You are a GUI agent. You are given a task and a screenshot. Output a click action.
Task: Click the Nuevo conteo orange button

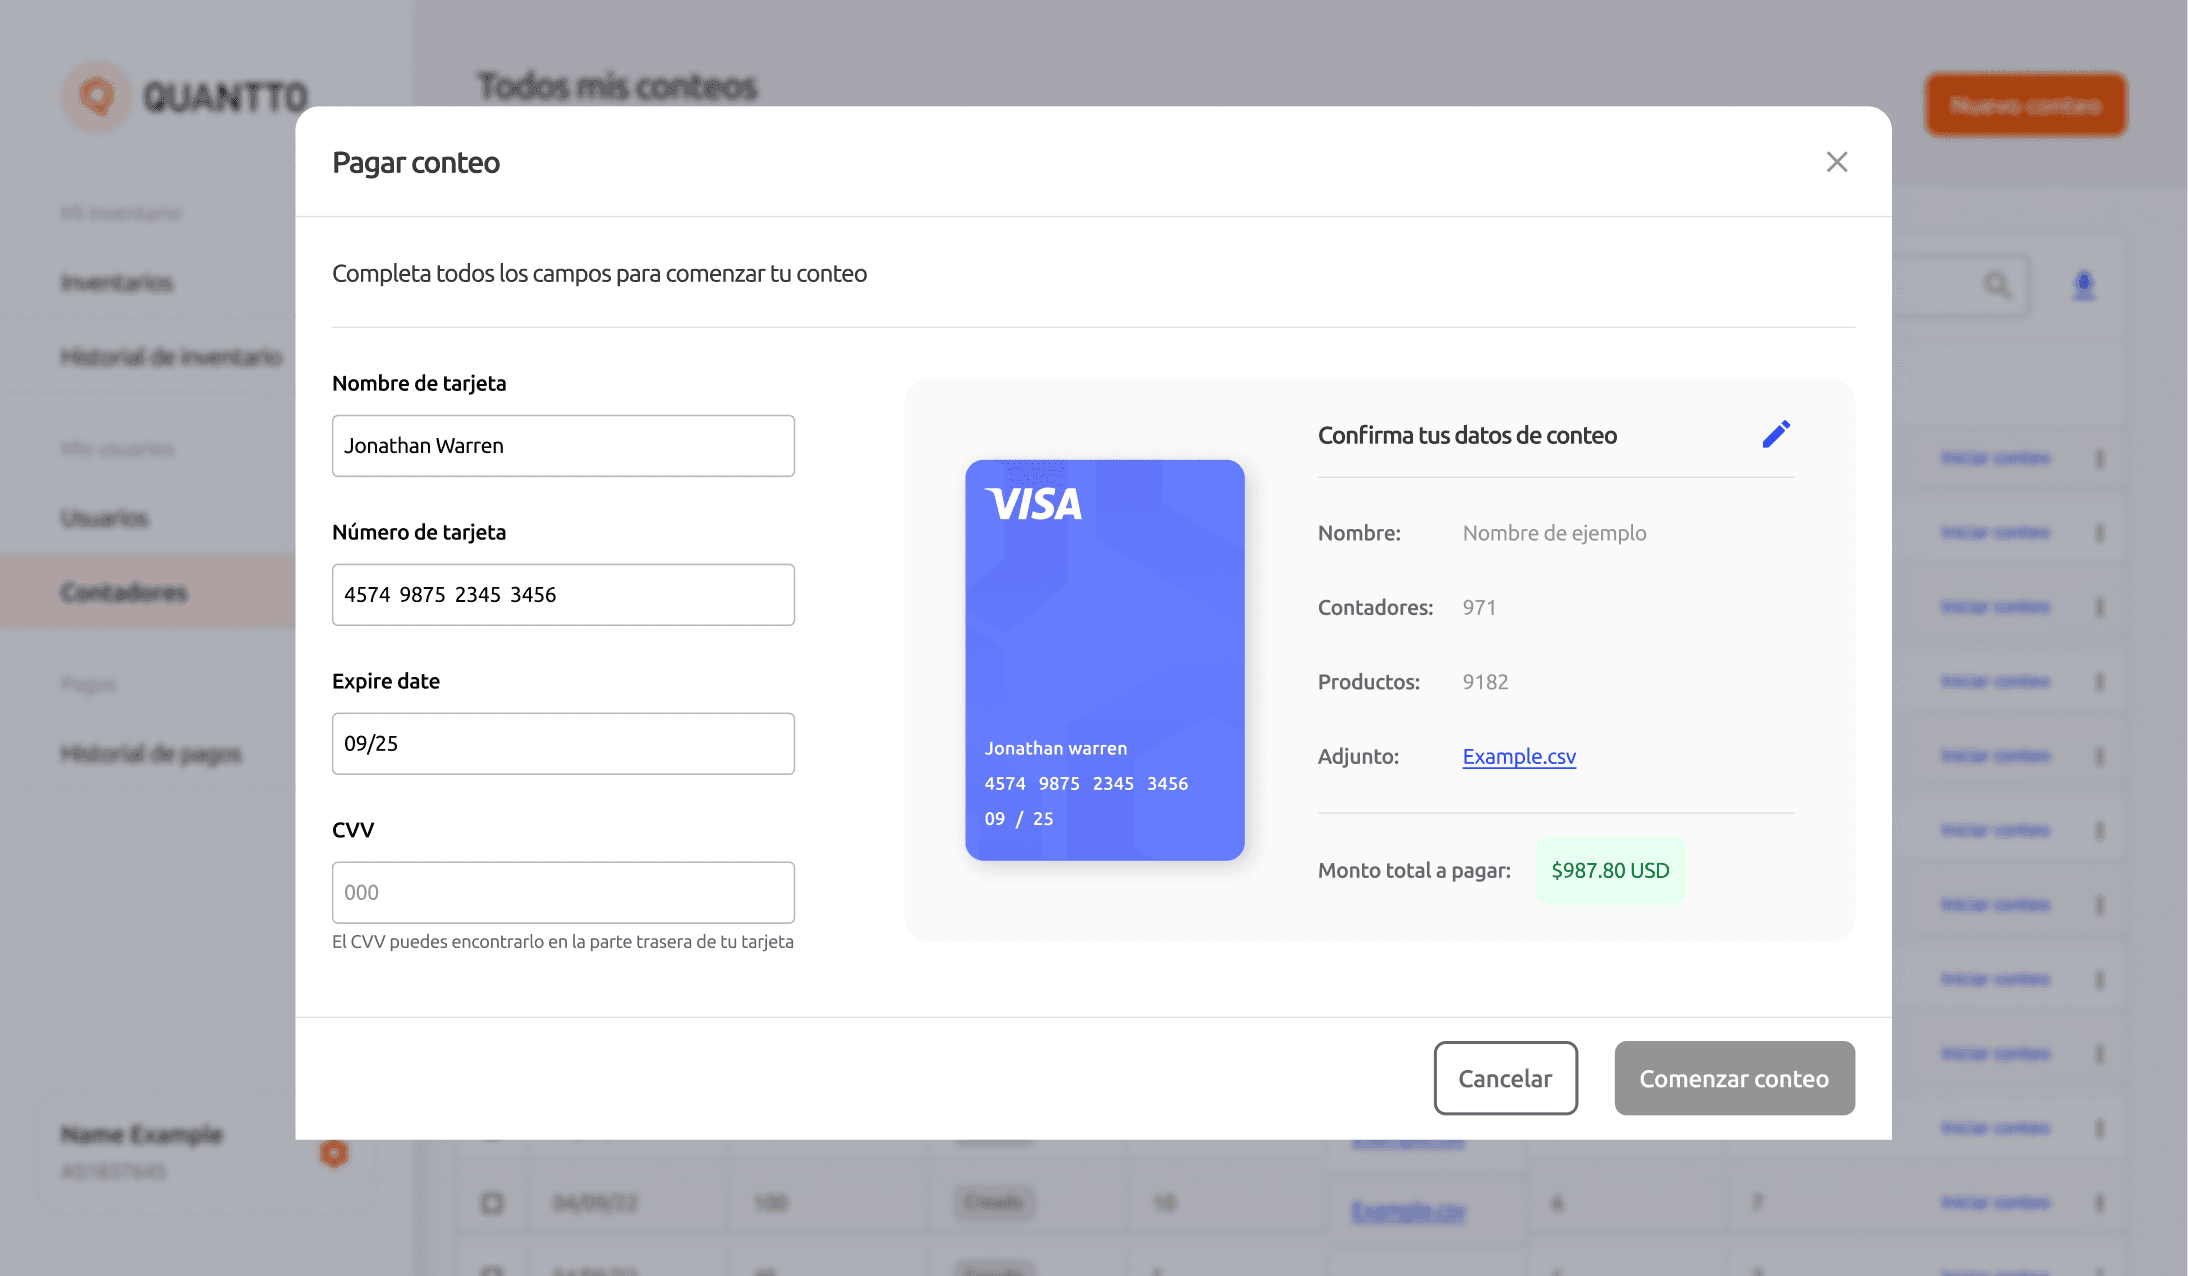point(2026,105)
